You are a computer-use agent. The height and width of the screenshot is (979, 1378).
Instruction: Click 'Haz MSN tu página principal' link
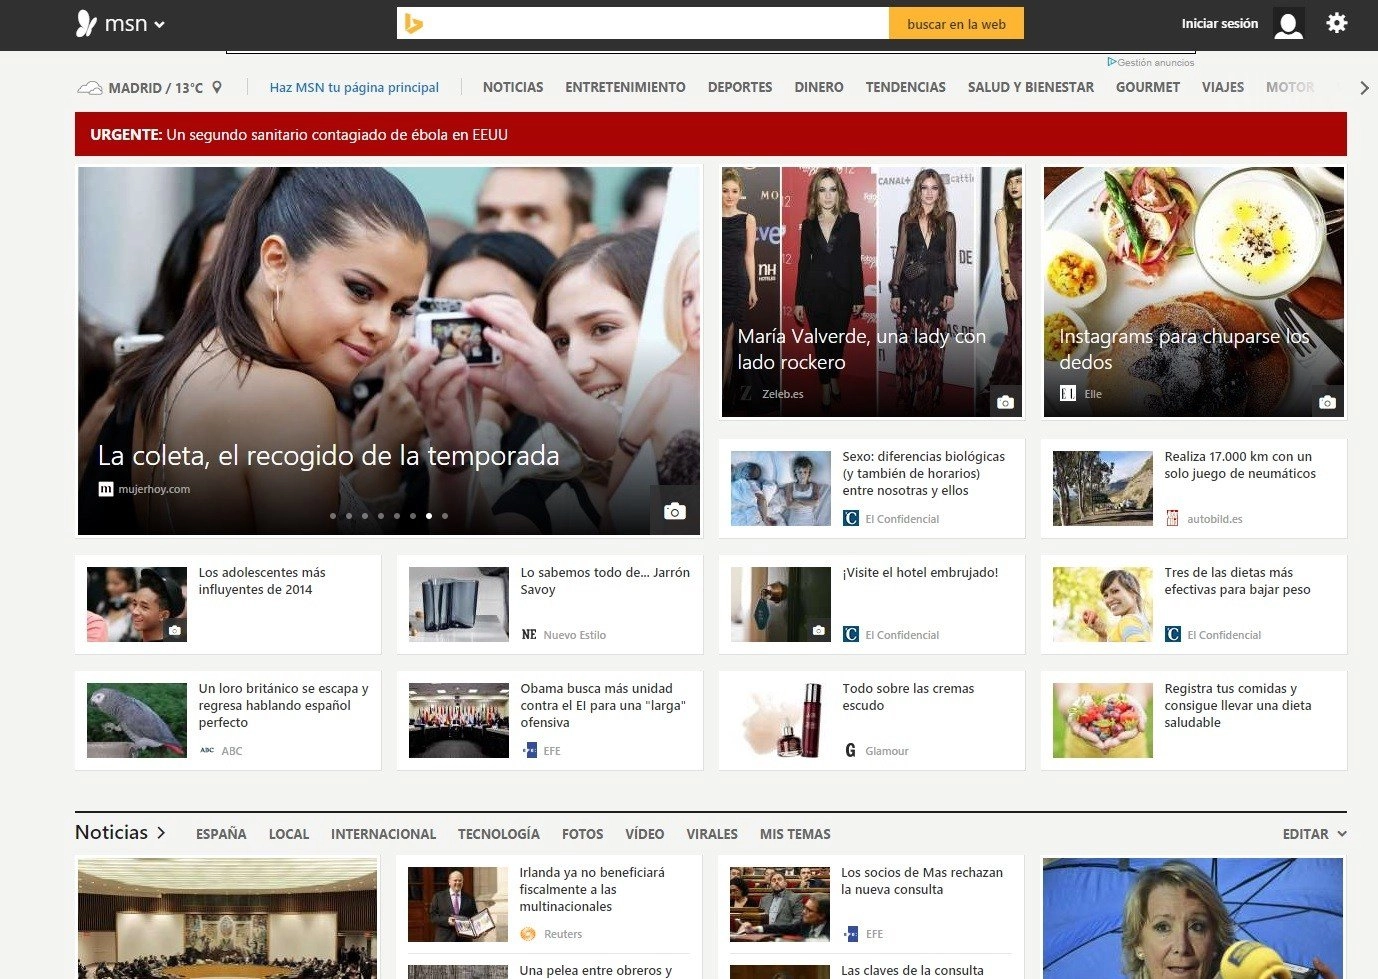point(354,88)
